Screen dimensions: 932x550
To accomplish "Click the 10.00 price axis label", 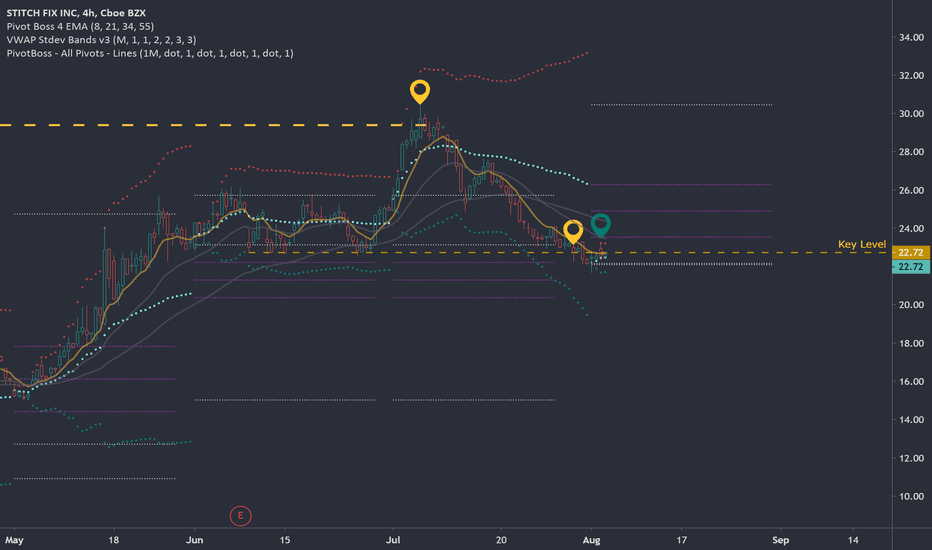I will pos(911,496).
